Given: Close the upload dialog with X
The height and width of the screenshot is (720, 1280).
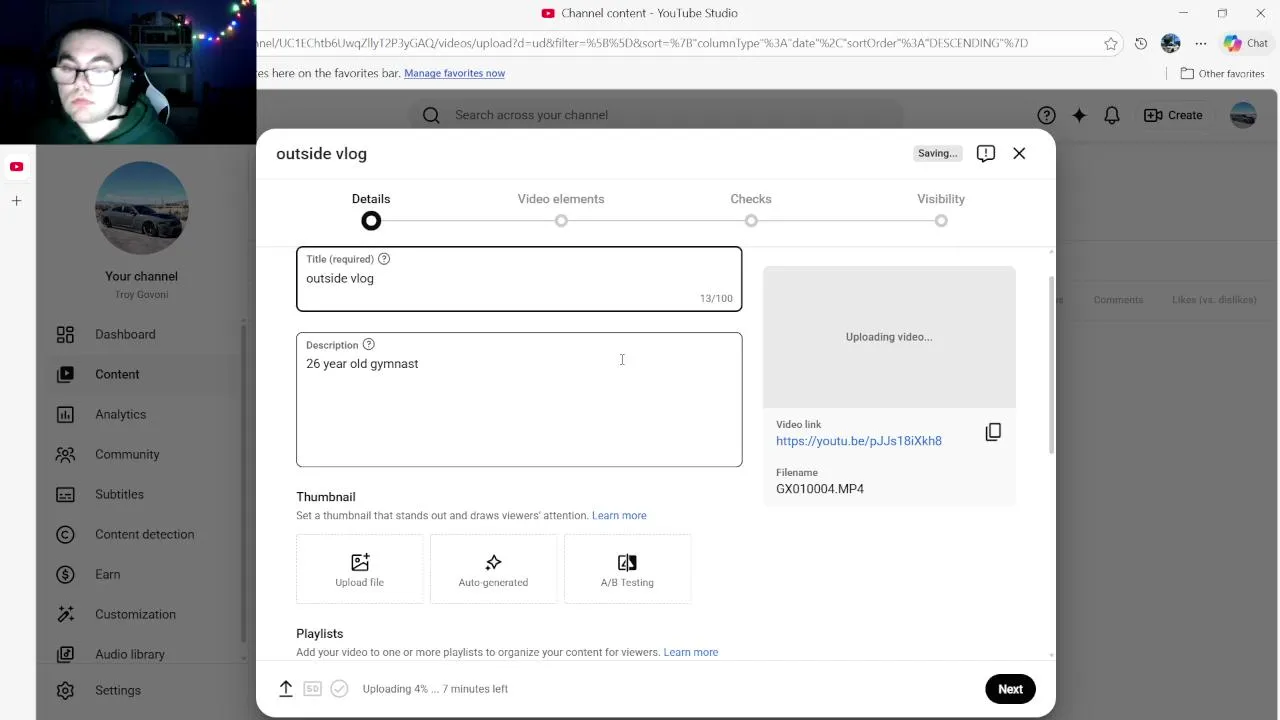Looking at the screenshot, I should point(1019,153).
